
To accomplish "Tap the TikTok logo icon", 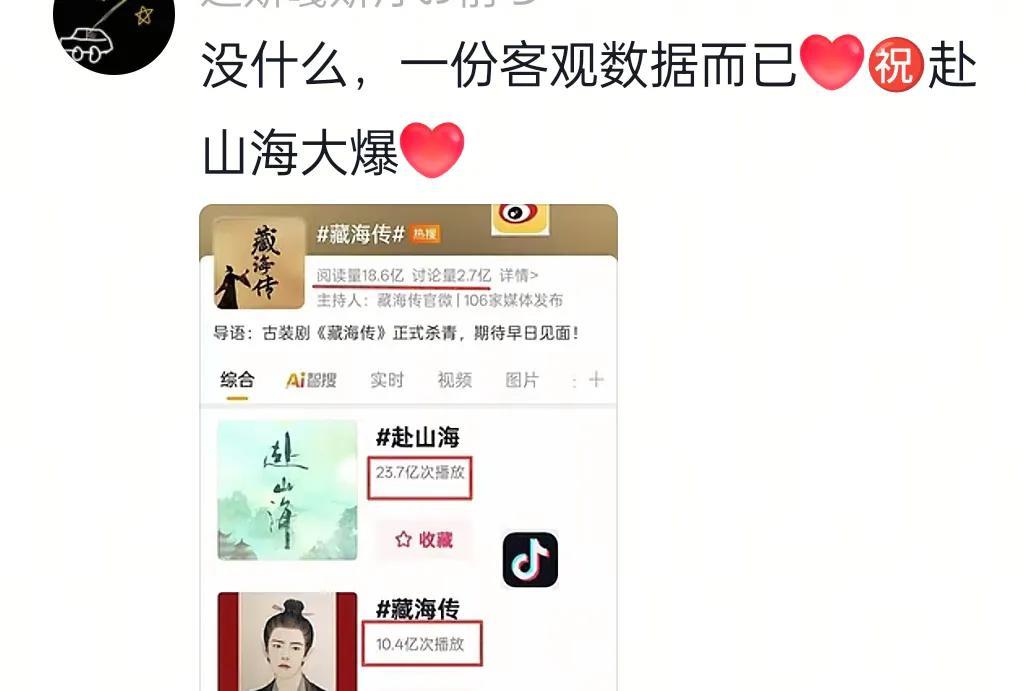I will coord(530,559).
